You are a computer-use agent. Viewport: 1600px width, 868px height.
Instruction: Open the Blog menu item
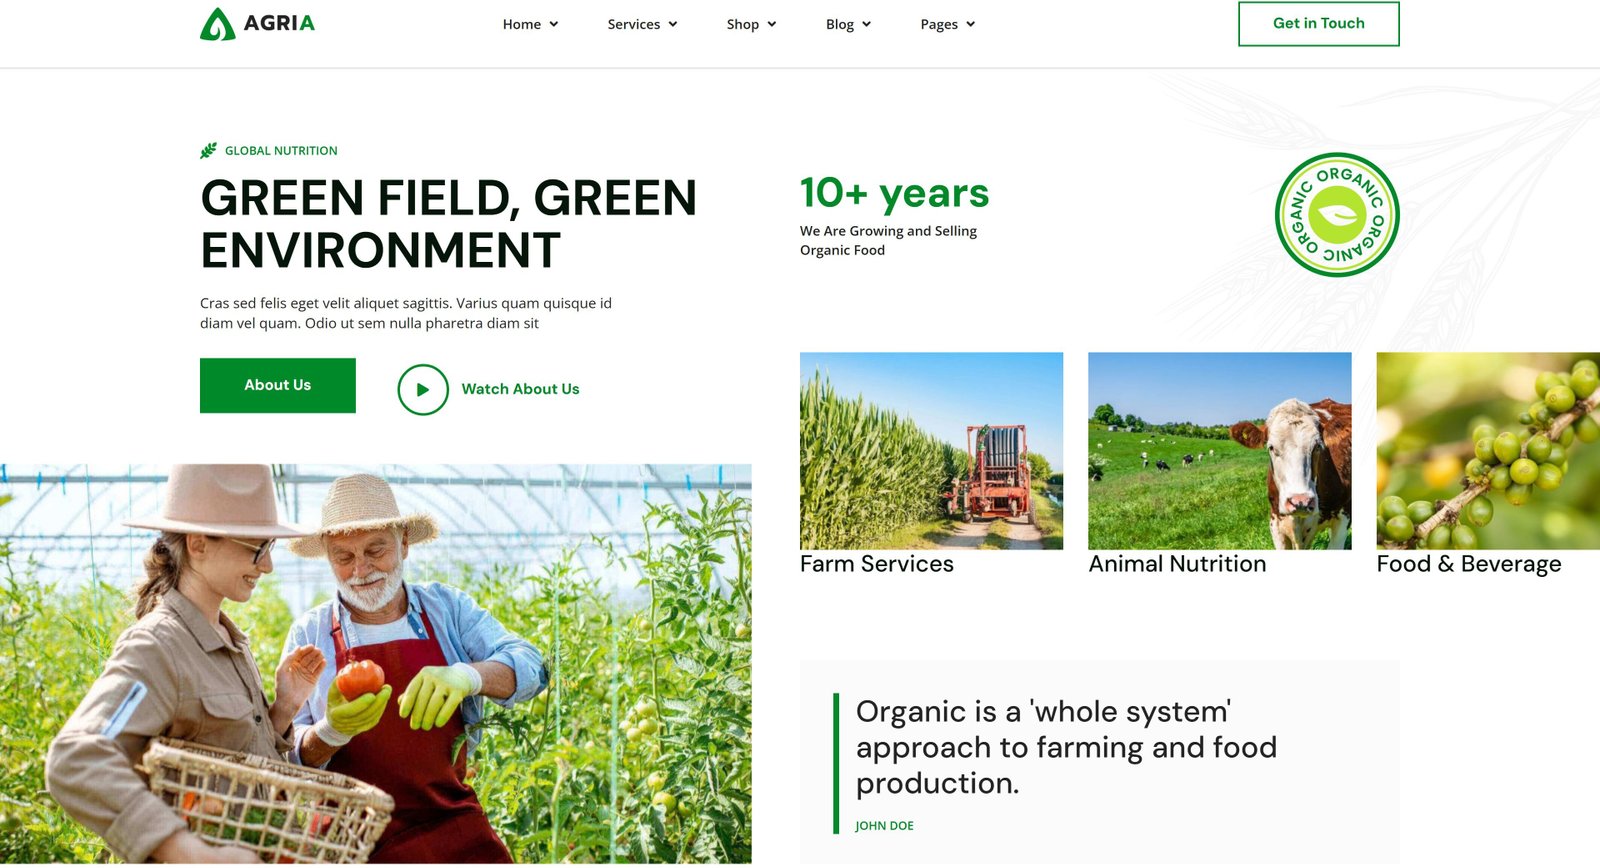pyautogui.click(x=839, y=25)
